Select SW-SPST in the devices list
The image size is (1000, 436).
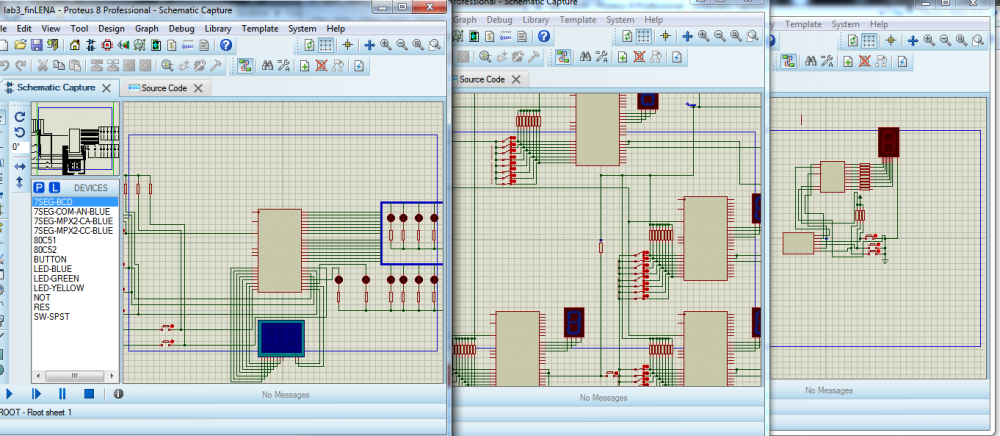click(50, 315)
